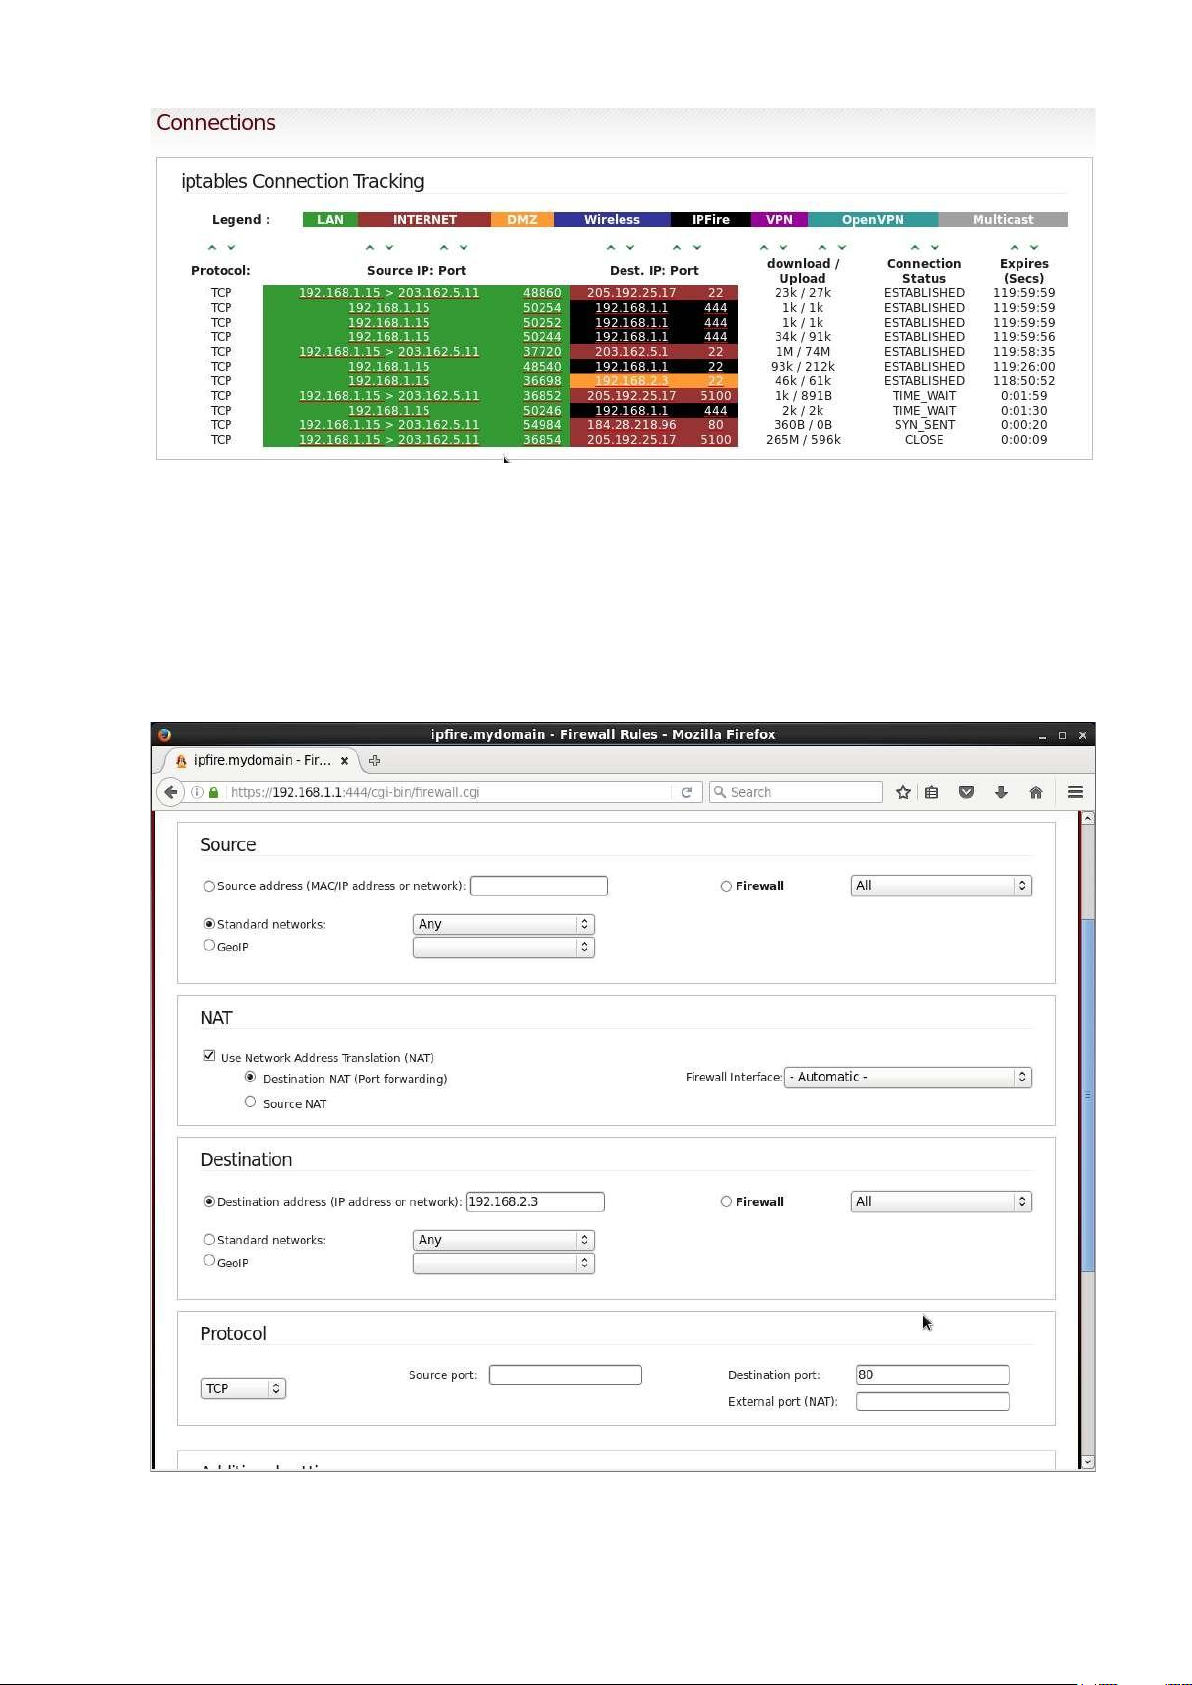
Task: Select Source address MAC/IP radio button
Action: tap(209, 886)
